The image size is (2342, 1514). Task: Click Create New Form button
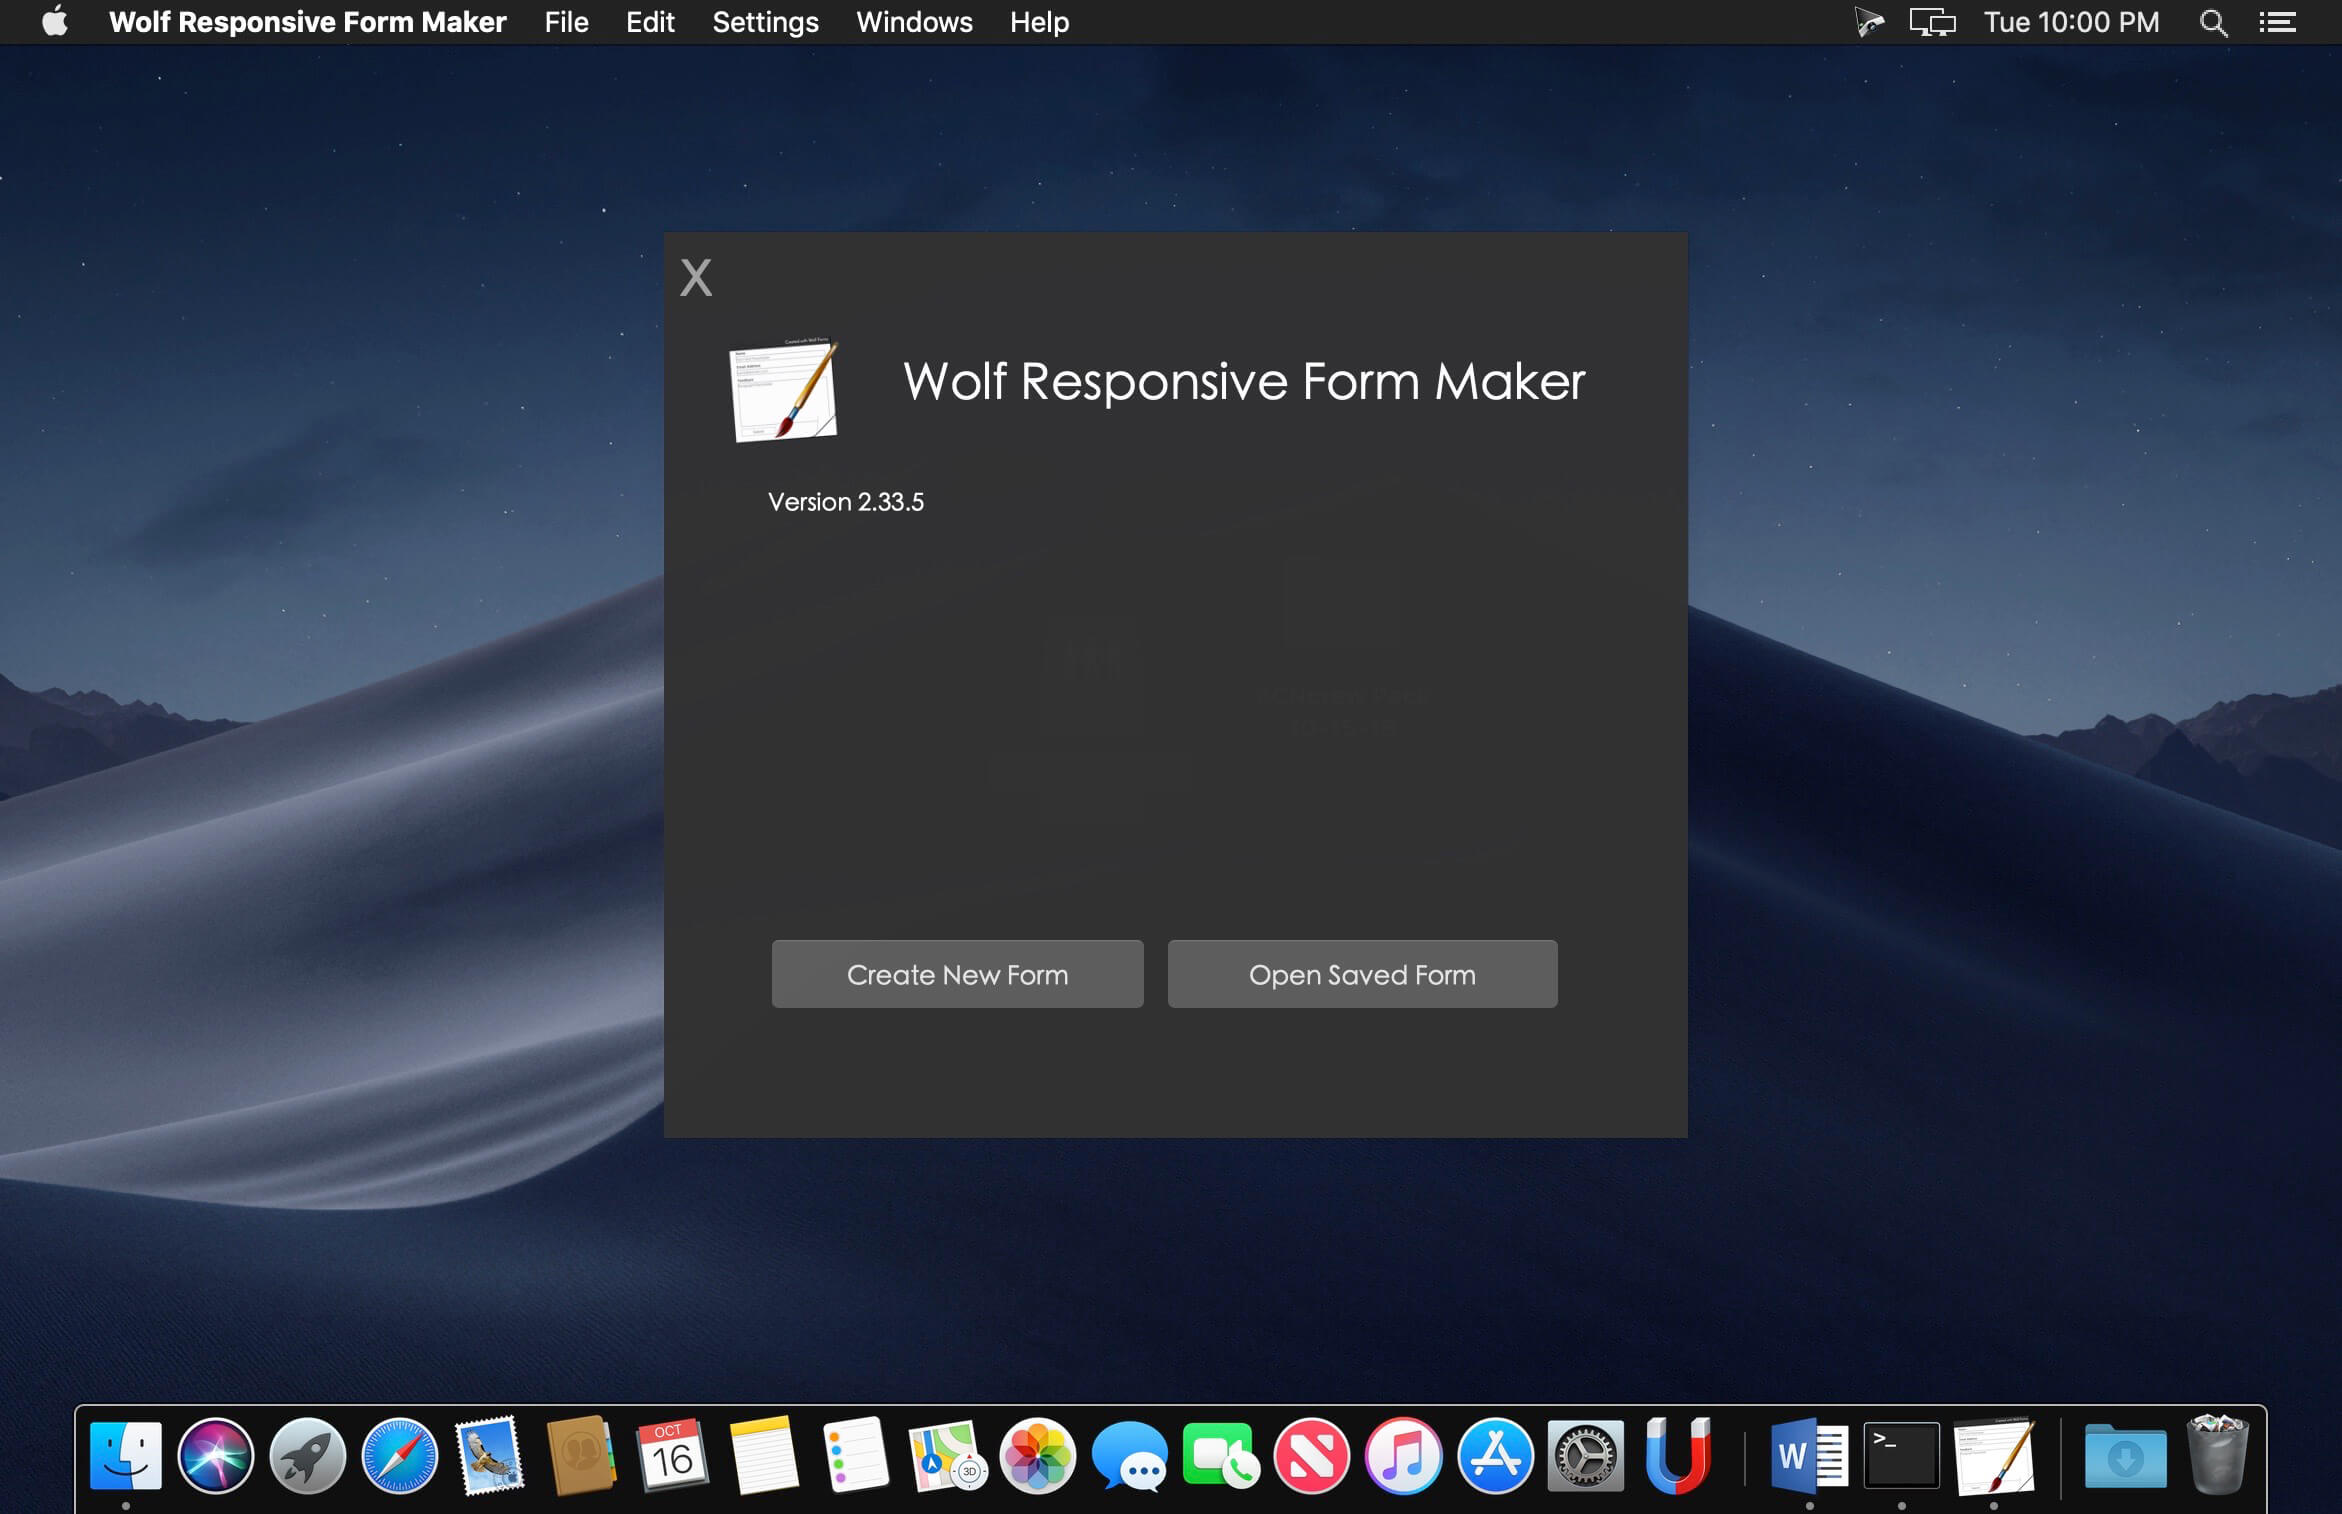pos(957,974)
